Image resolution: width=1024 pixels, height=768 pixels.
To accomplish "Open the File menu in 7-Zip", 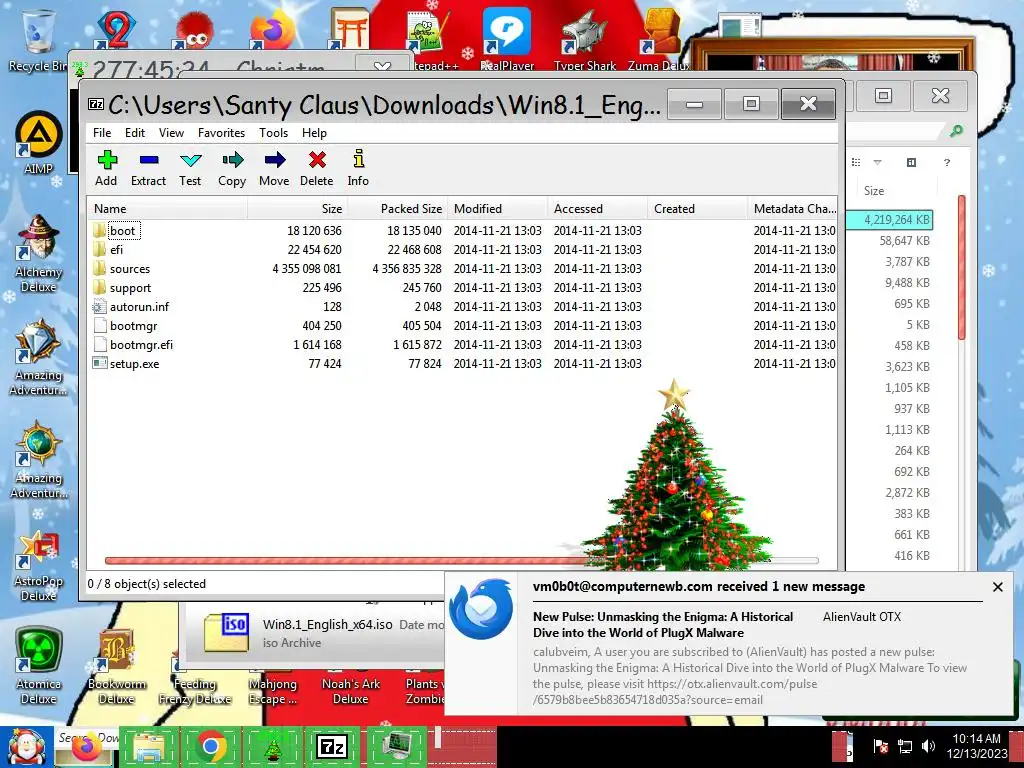I will pyautogui.click(x=102, y=133).
